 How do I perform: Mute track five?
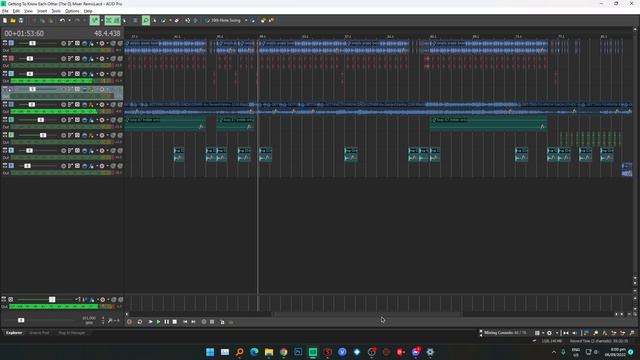point(113,104)
